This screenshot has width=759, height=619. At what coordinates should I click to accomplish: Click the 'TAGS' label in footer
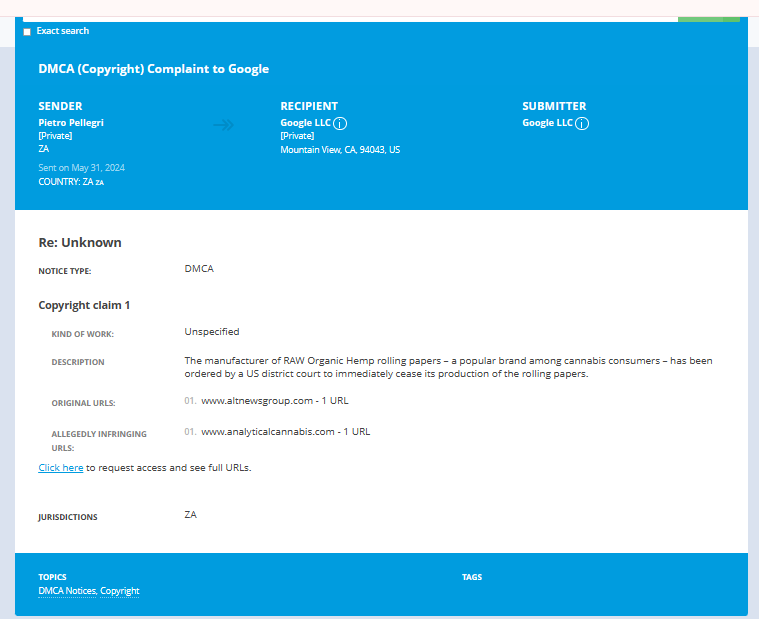(x=472, y=577)
